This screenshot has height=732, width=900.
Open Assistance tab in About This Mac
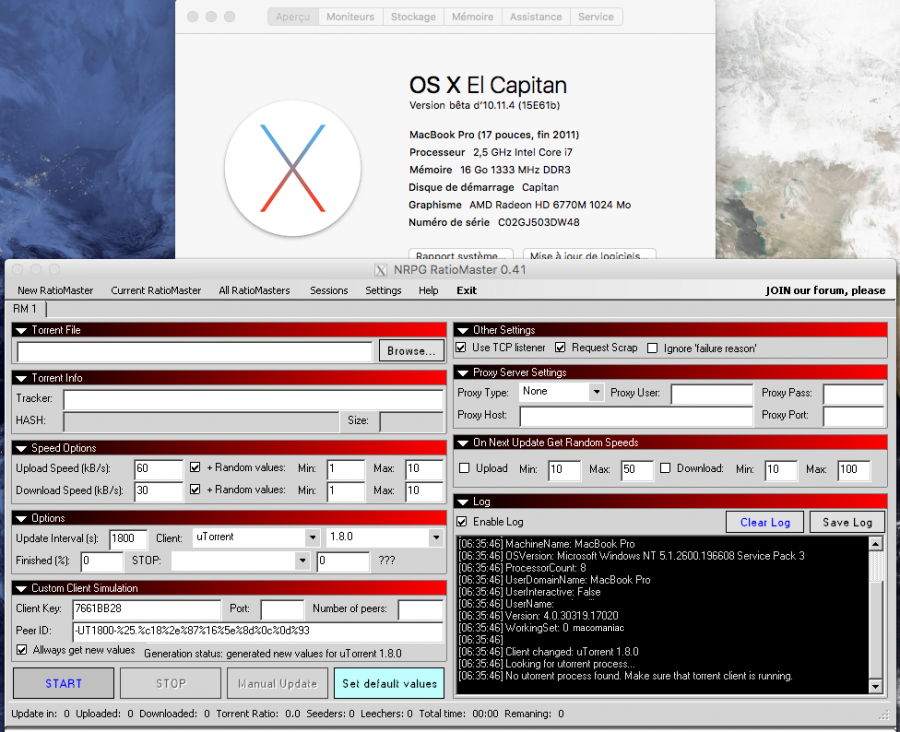point(536,17)
